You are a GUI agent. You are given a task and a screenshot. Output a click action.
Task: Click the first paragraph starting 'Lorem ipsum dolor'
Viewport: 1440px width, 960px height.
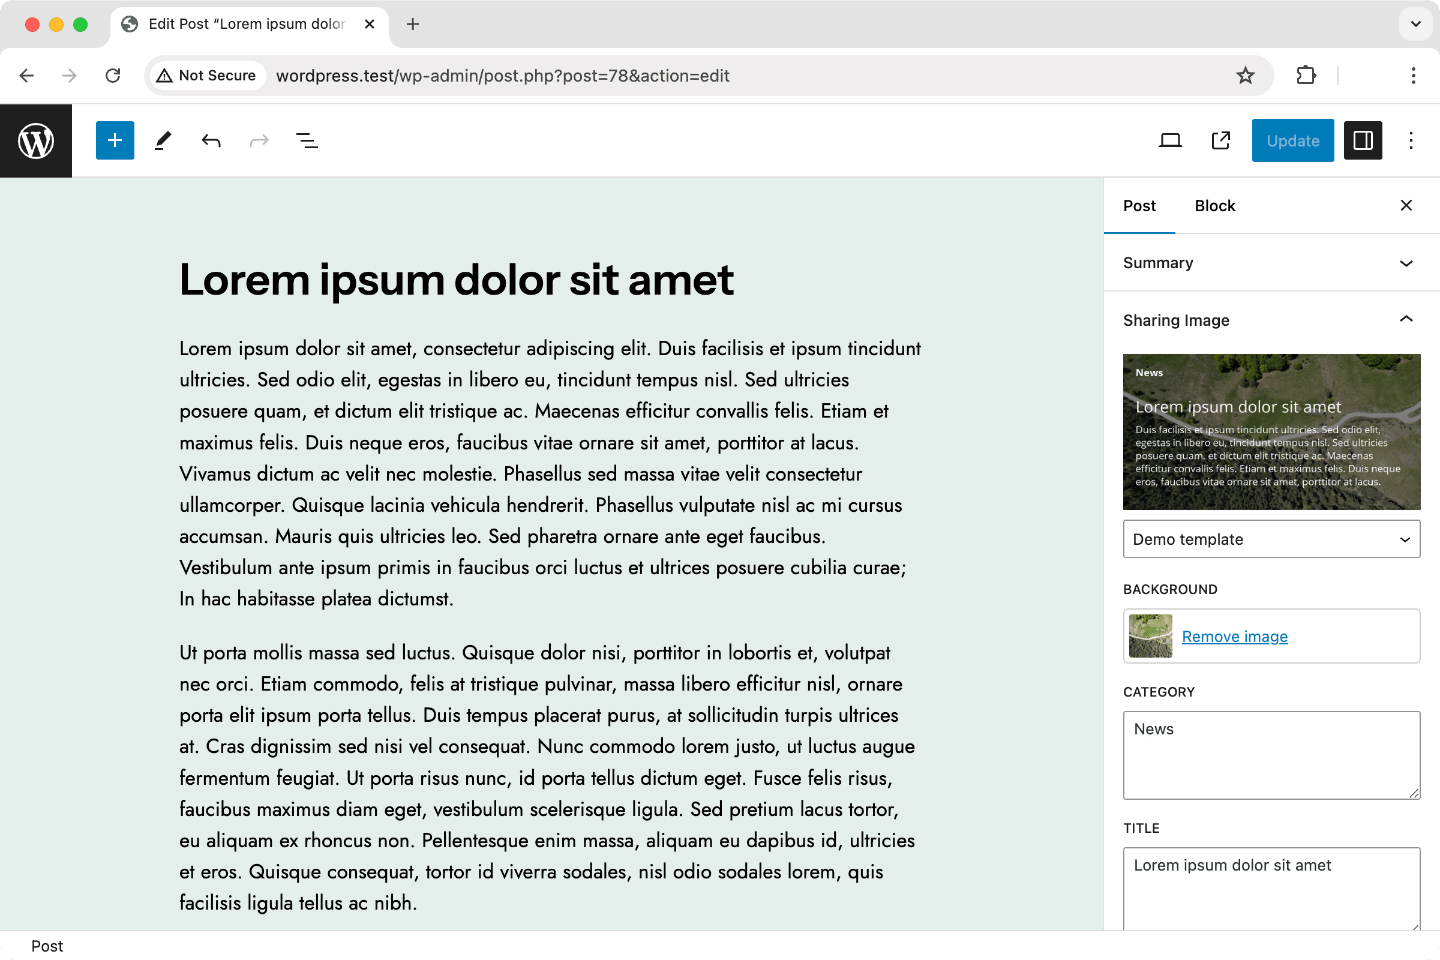coord(551,474)
